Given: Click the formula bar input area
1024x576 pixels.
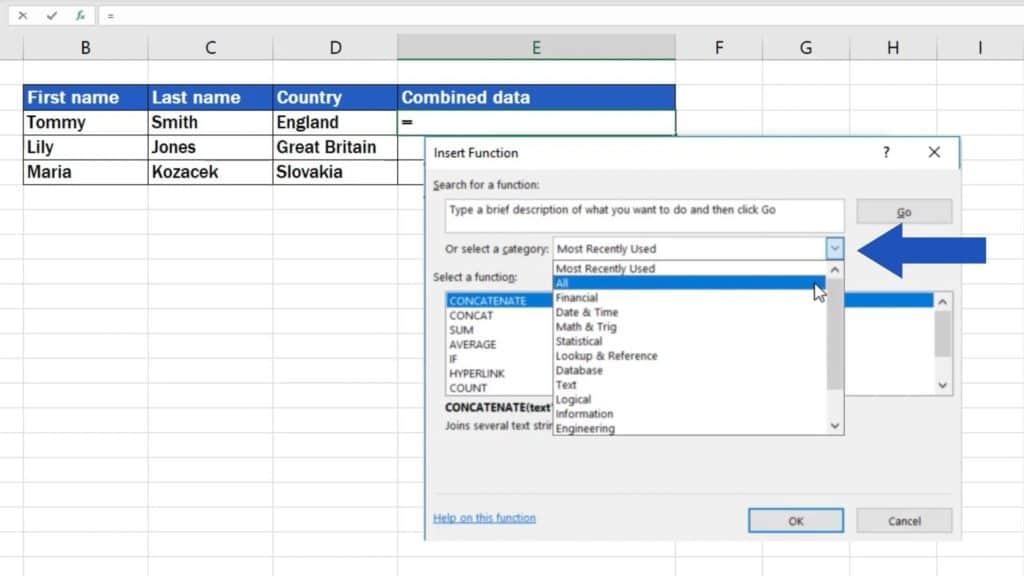Looking at the screenshot, I should click(x=562, y=16).
